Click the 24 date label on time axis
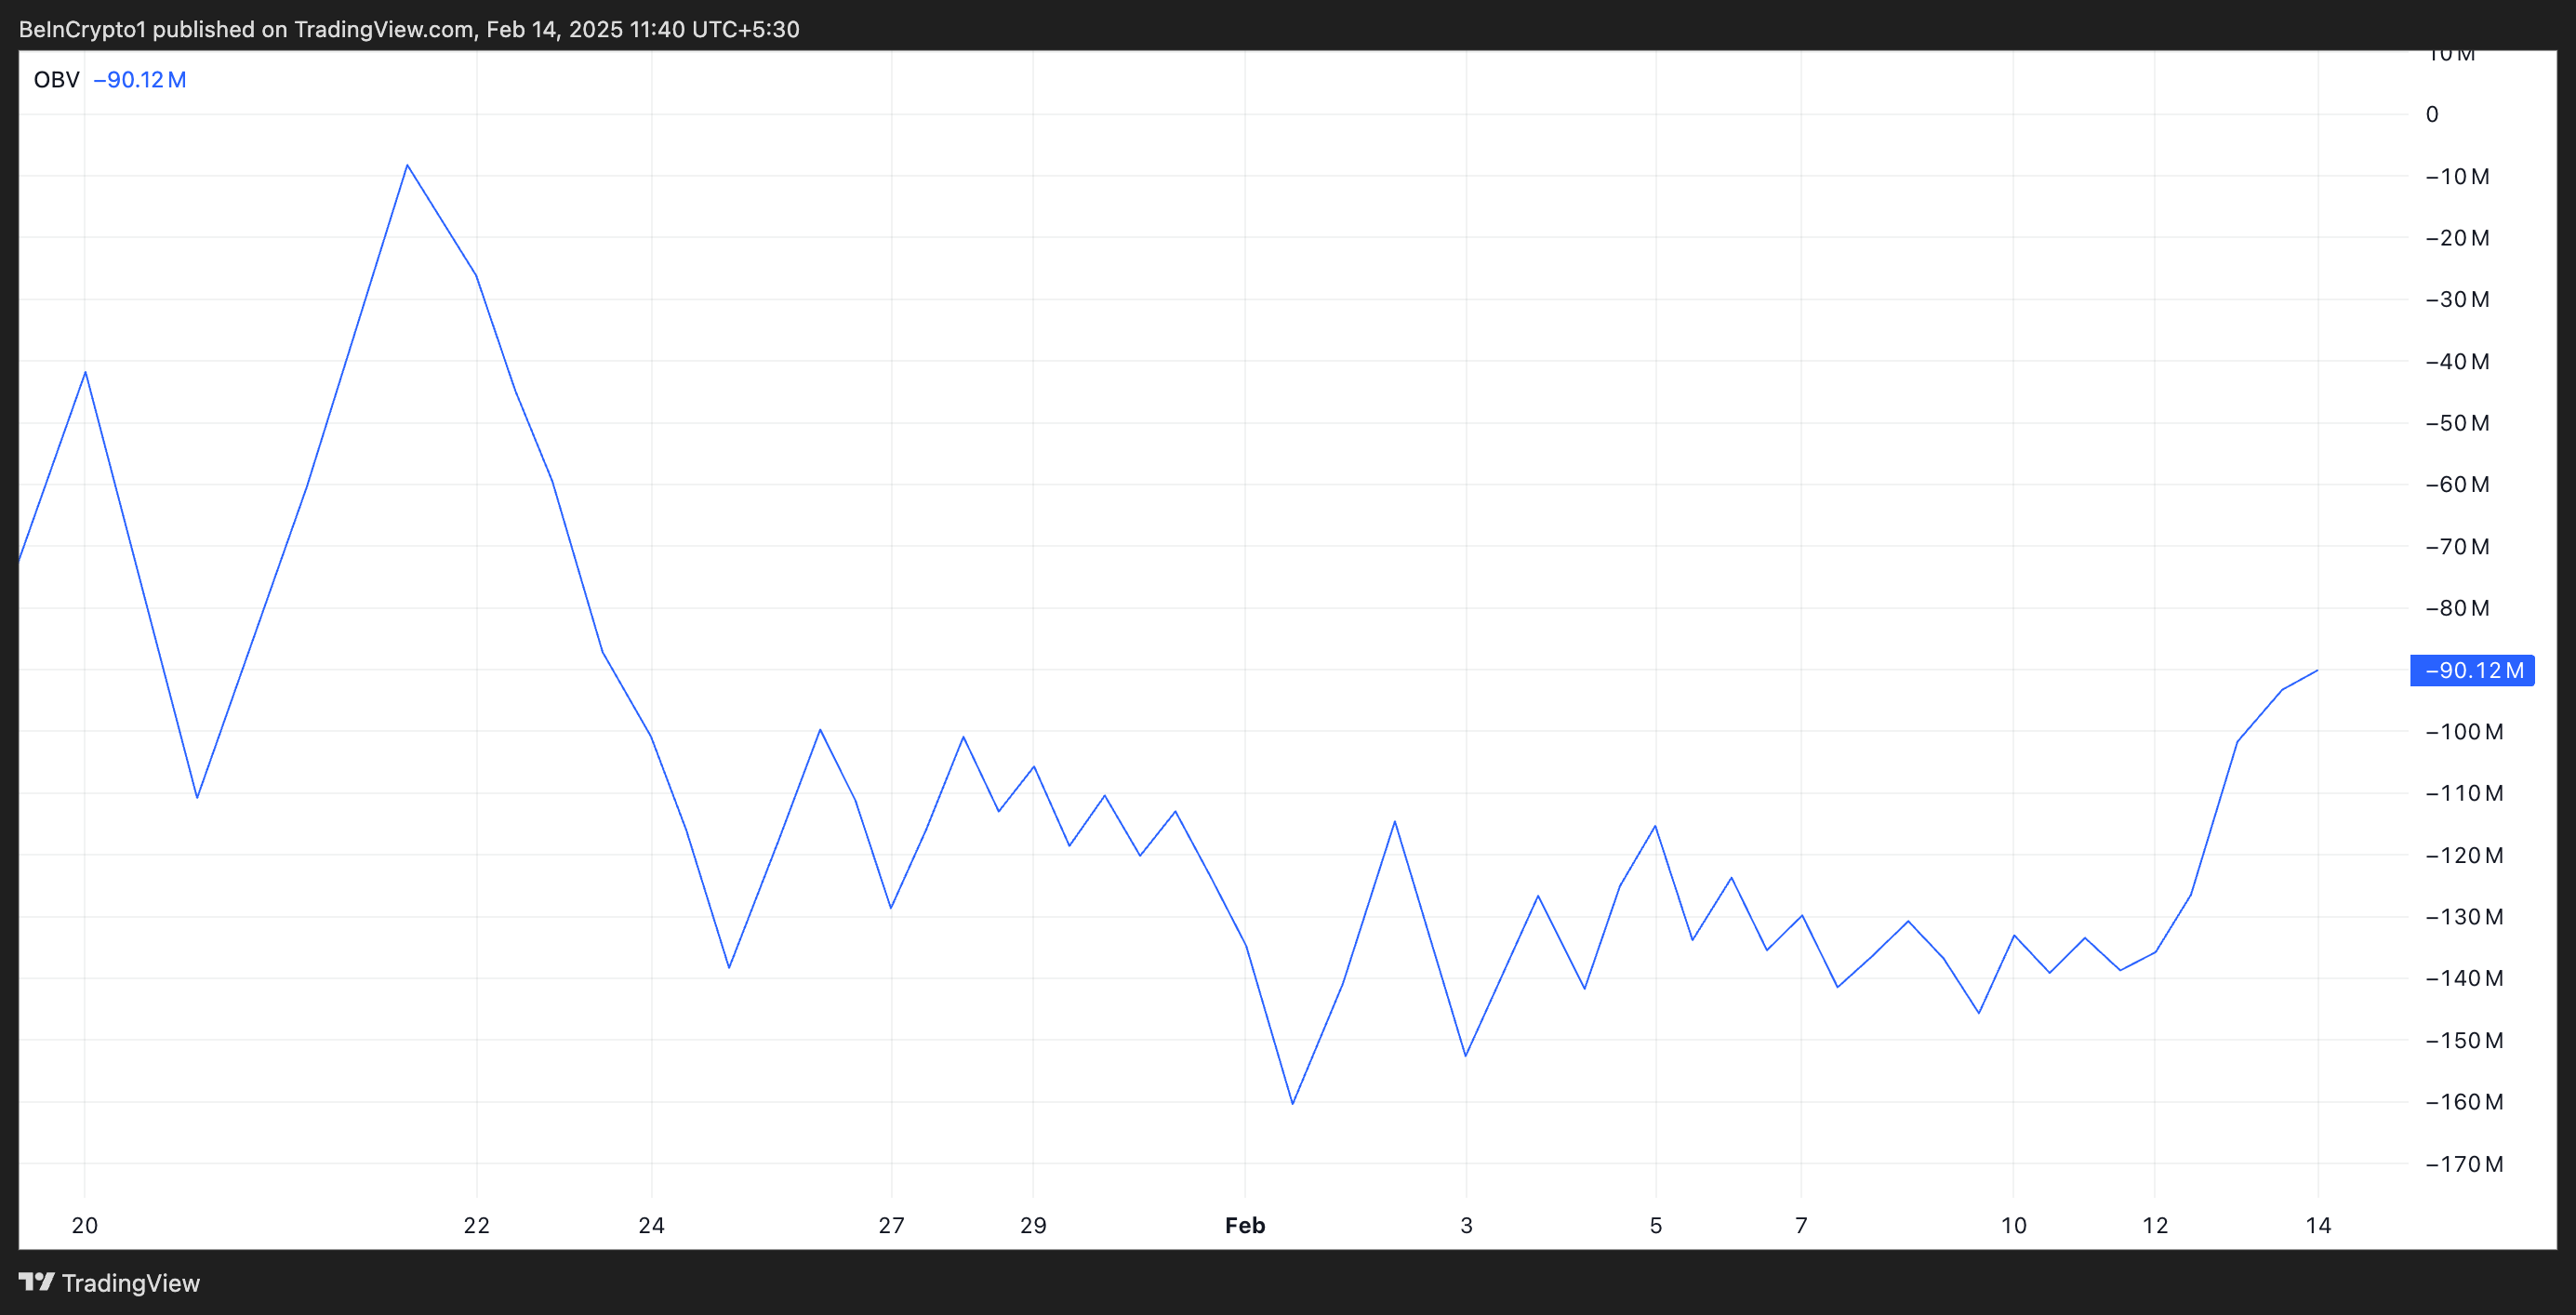Viewport: 2576px width, 1315px height. pyautogui.click(x=652, y=1225)
